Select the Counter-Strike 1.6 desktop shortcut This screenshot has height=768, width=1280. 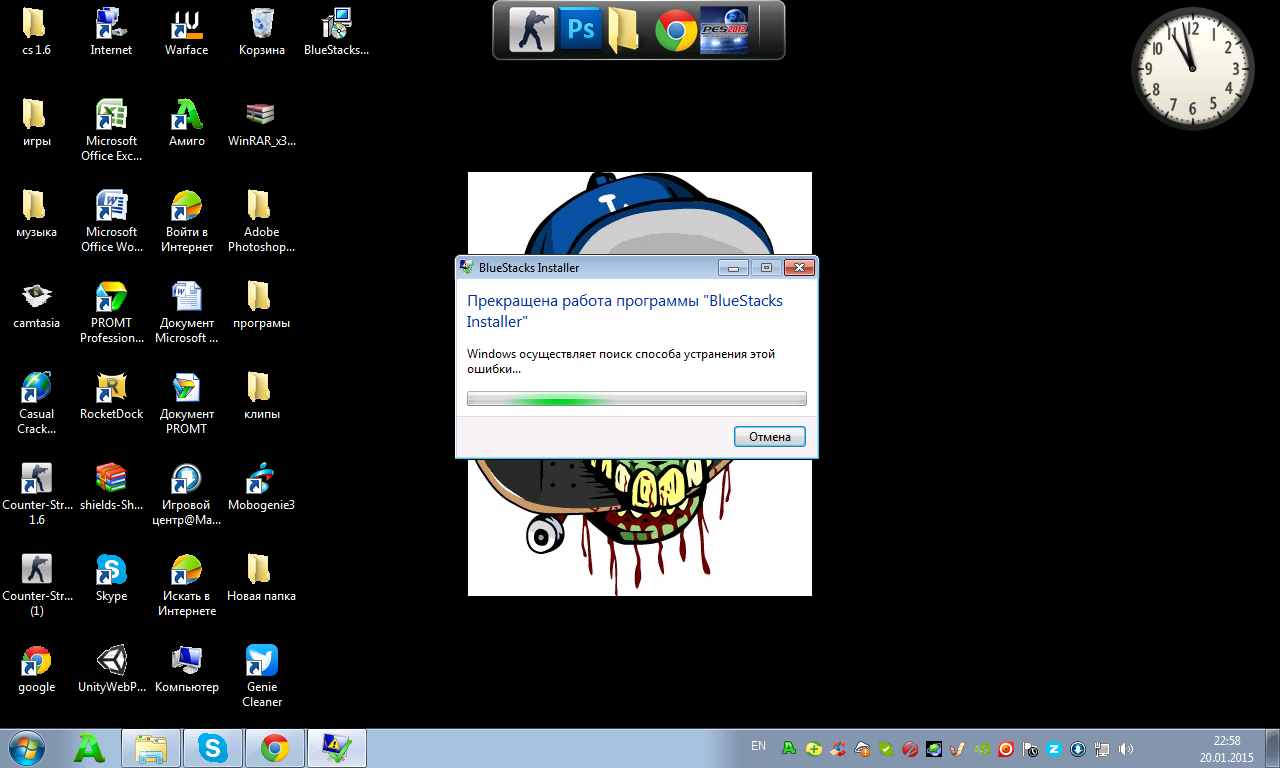[x=36, y=494]
